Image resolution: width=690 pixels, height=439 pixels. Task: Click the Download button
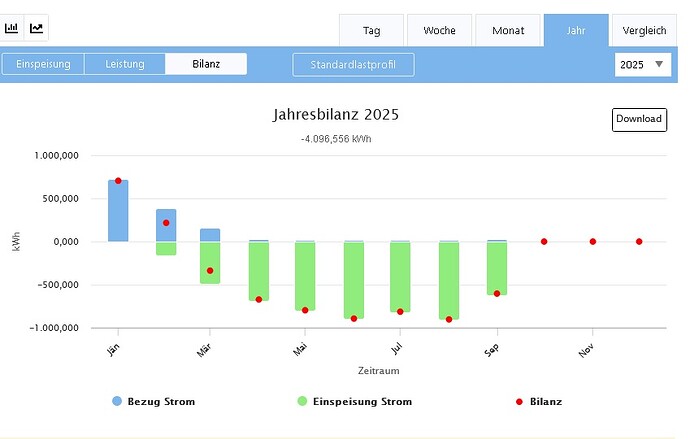tap(638, 119)
